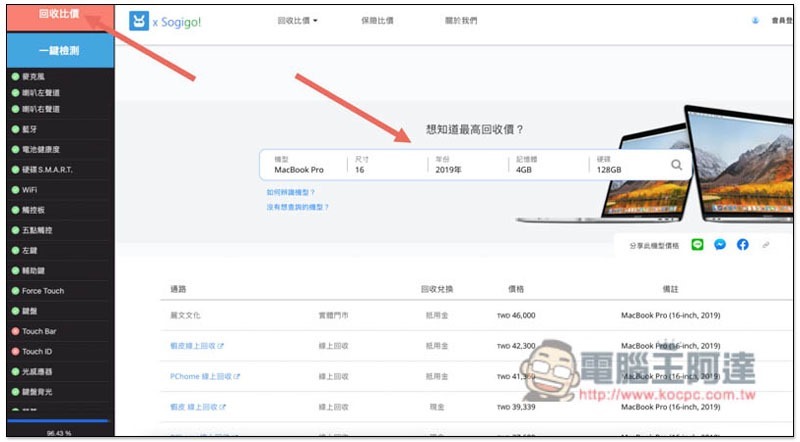Image resolution: width=800 pixels, height=442 pixels.
Task: Share price via Facebook icon
Action: coord(742,244)
